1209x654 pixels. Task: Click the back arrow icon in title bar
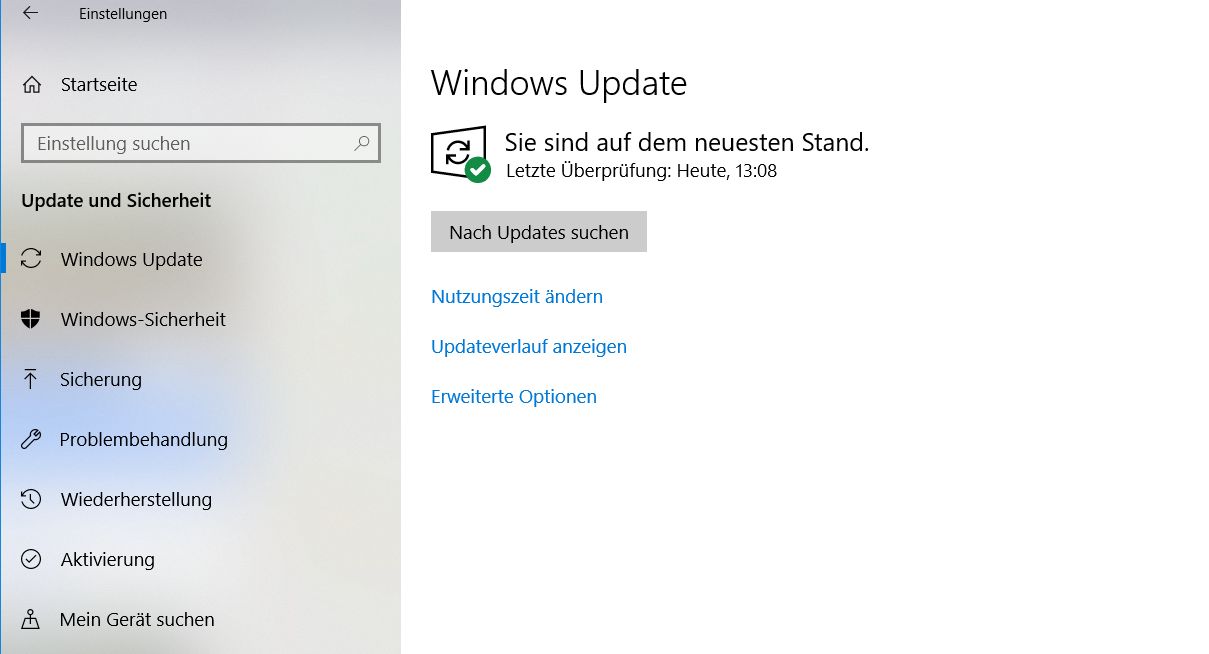(30, 13)
